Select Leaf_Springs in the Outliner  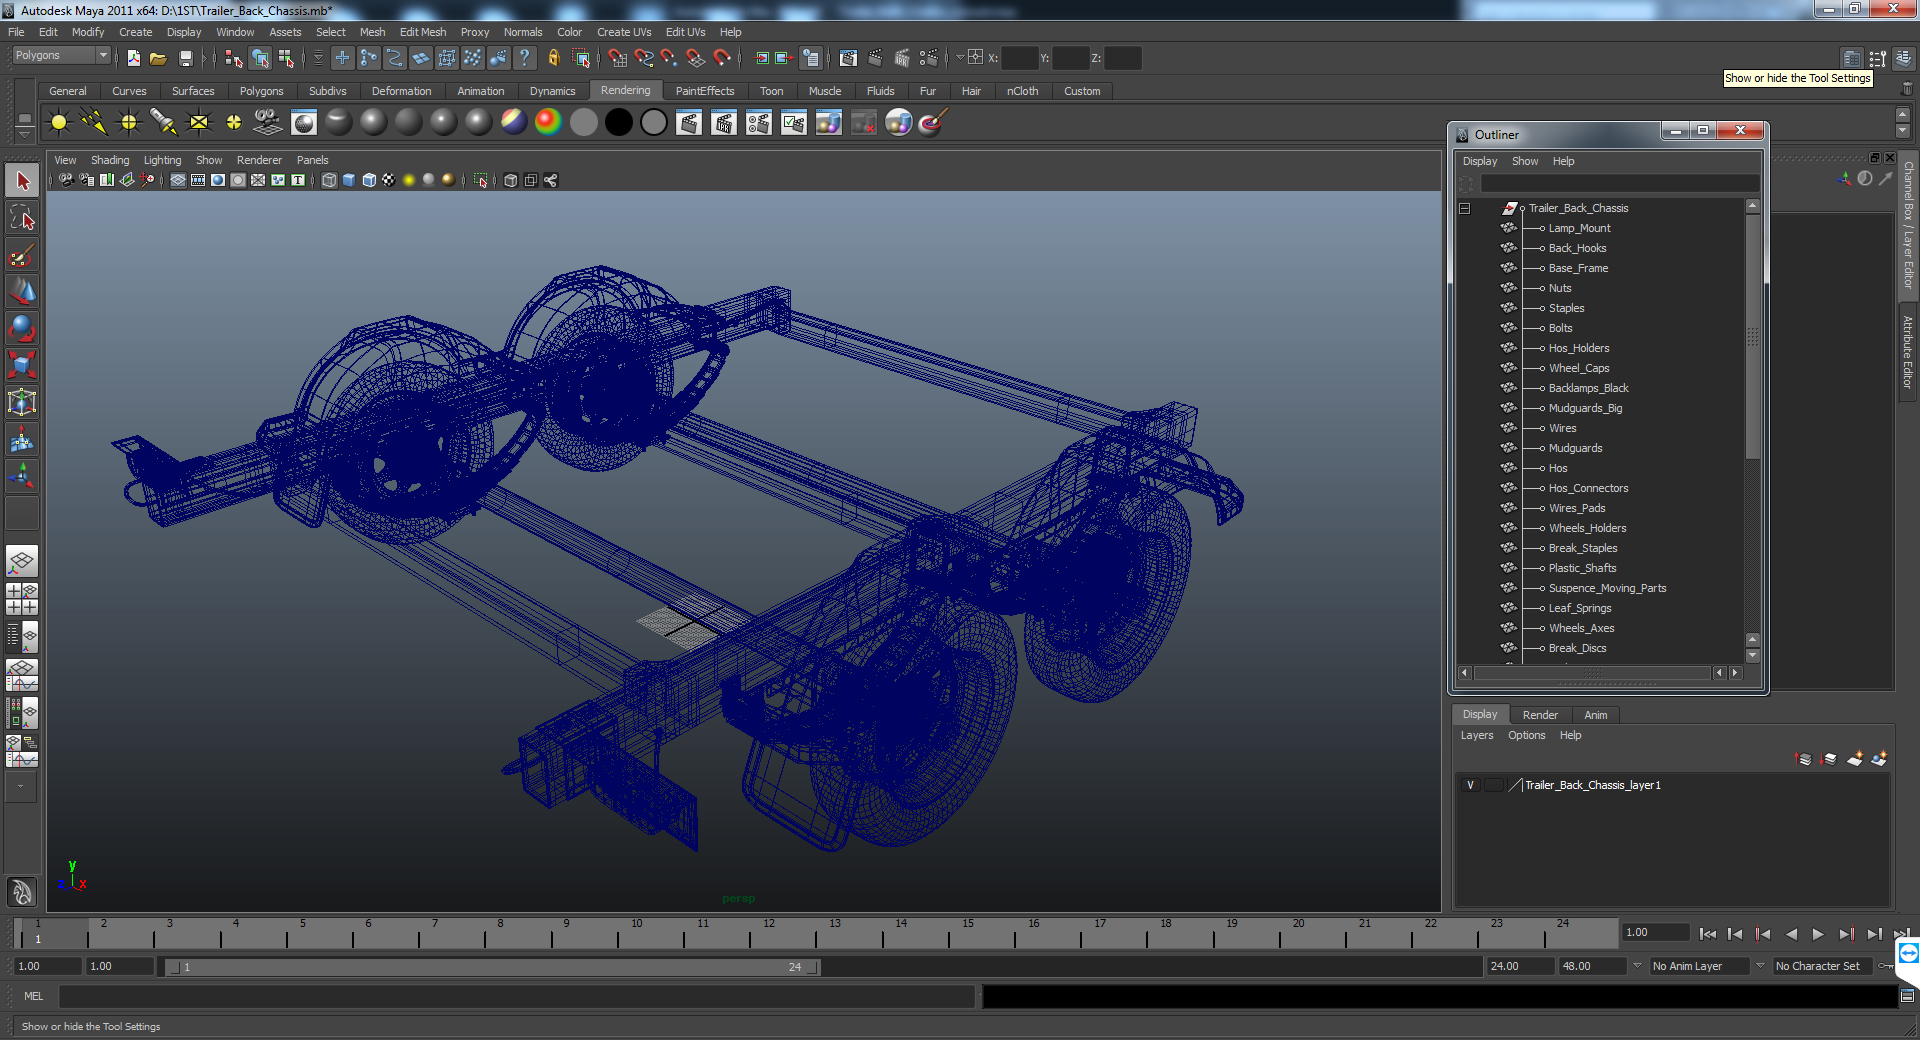coord(1580,608)
